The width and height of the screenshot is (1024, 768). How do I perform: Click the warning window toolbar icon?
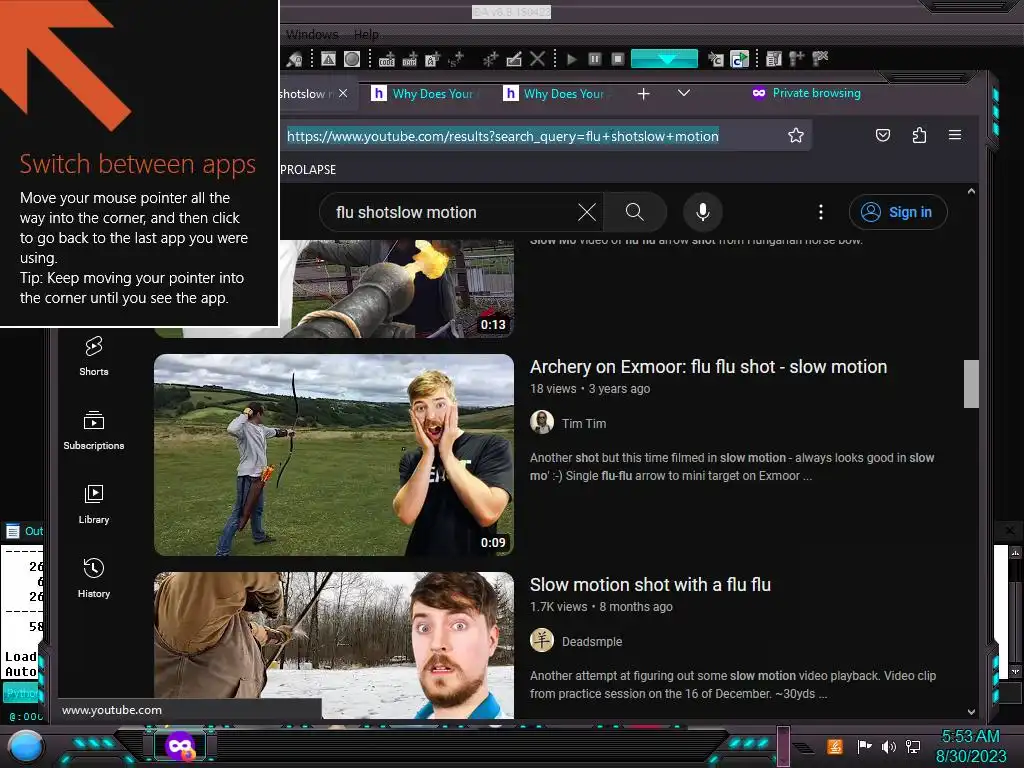(328, 59)
